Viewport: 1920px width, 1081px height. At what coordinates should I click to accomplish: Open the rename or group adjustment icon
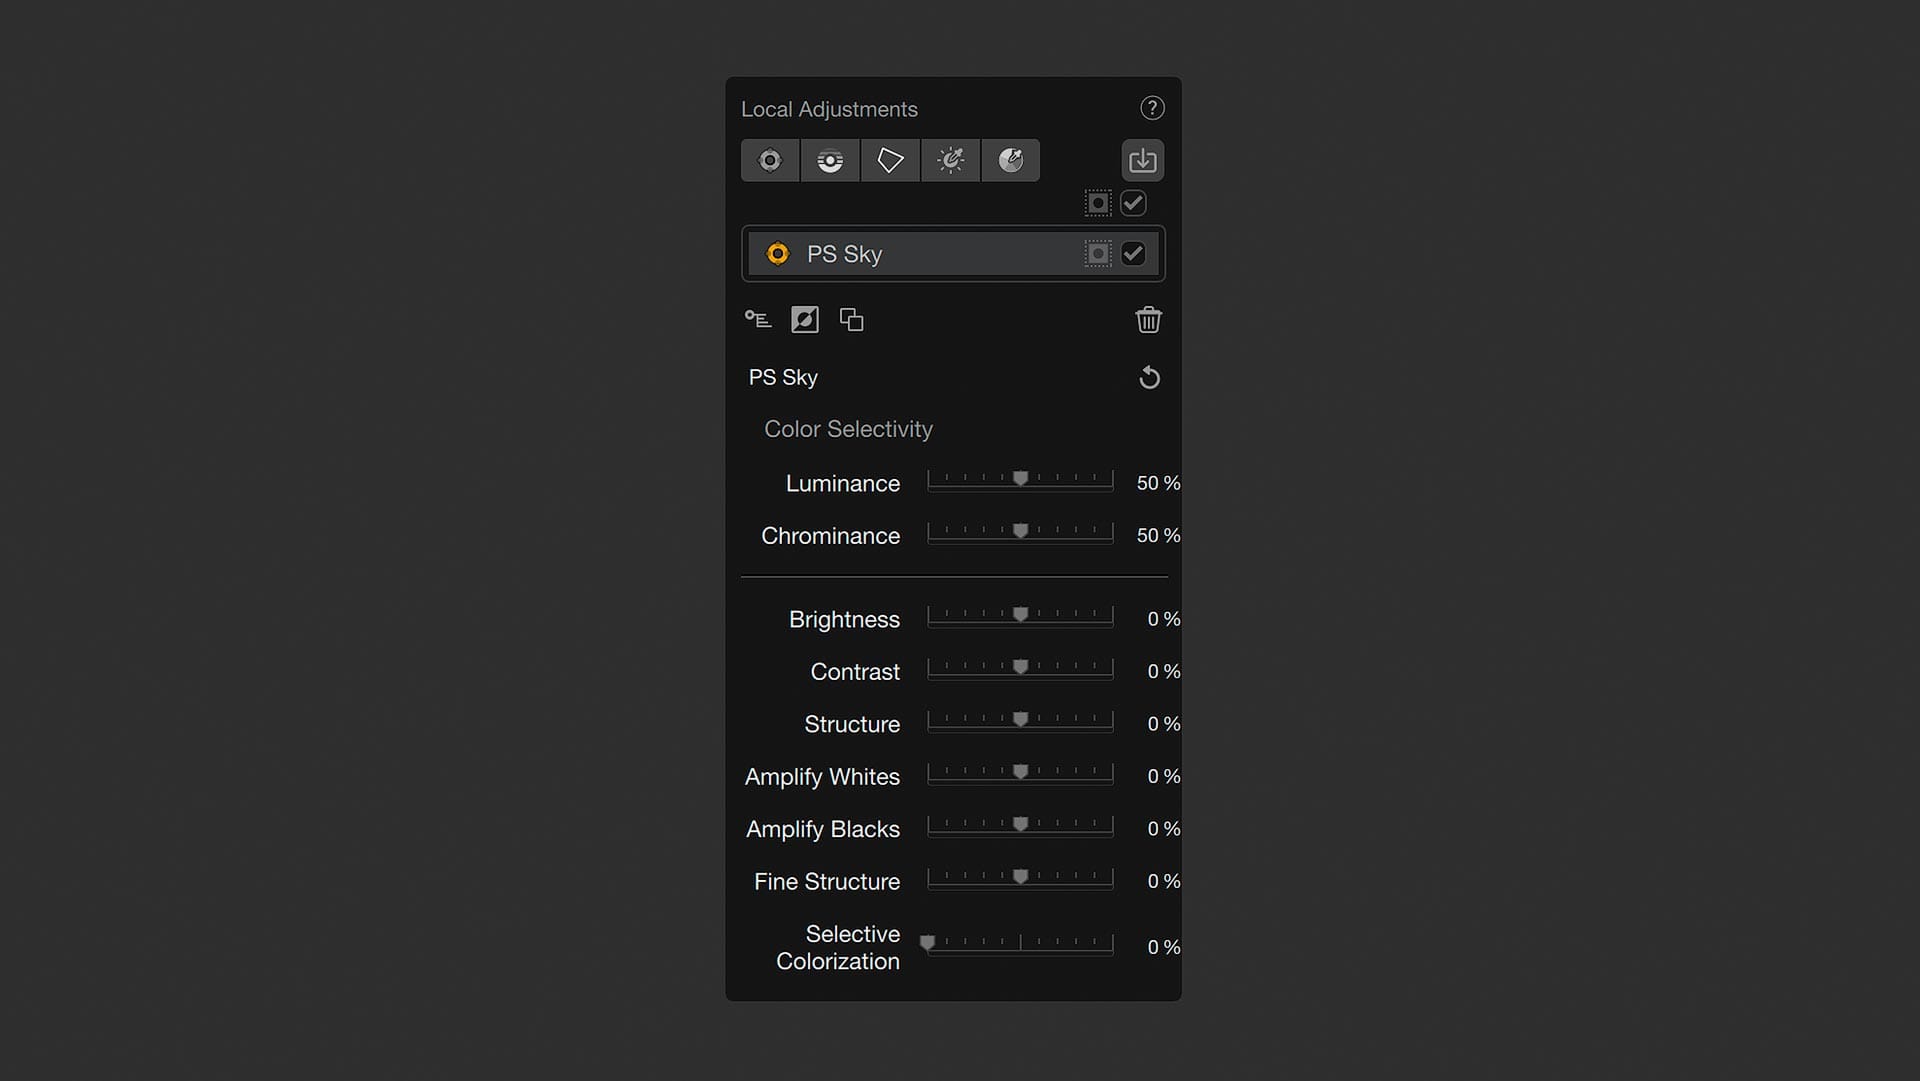point(758,320)
